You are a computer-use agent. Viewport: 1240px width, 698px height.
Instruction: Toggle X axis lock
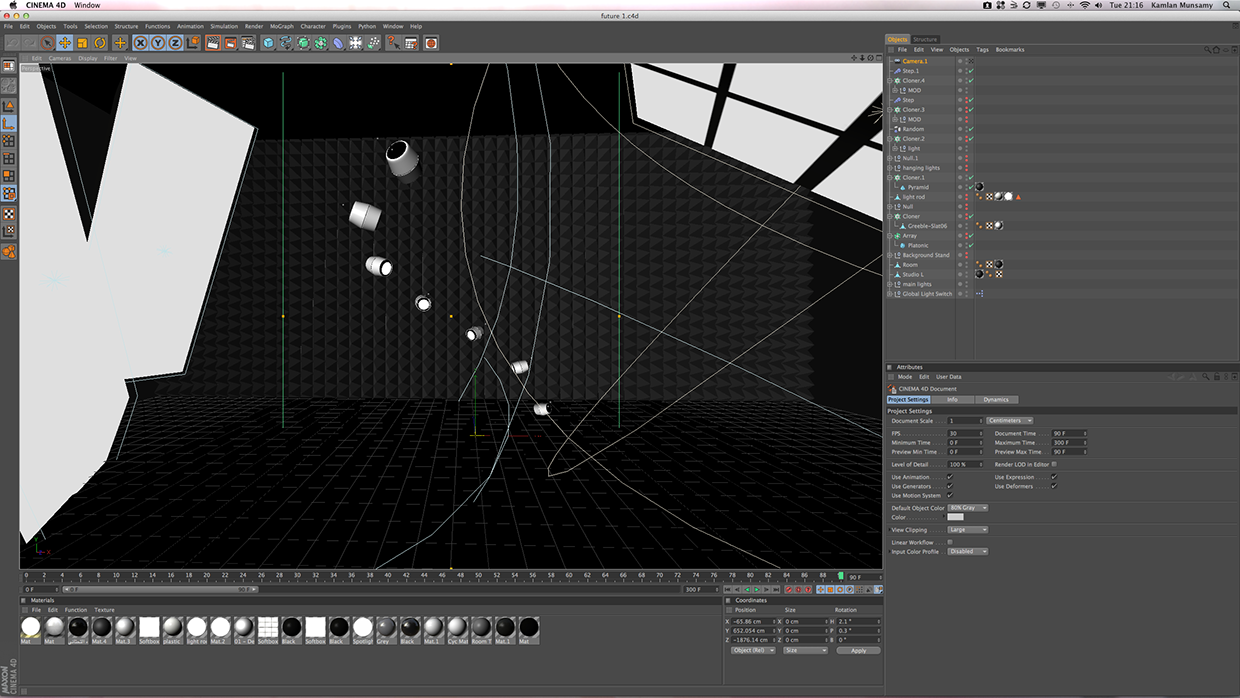click(x=140, y=43)
